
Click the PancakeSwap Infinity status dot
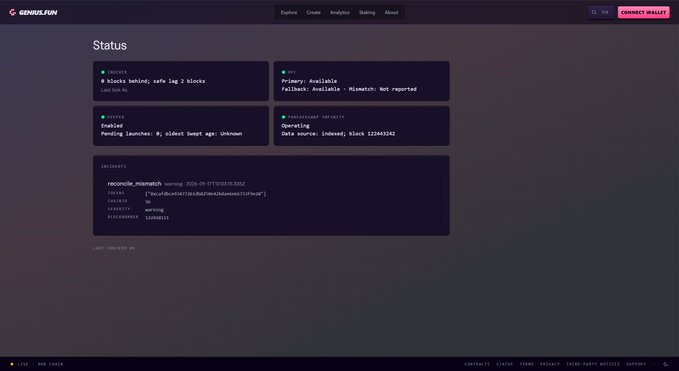click(284, 117)
